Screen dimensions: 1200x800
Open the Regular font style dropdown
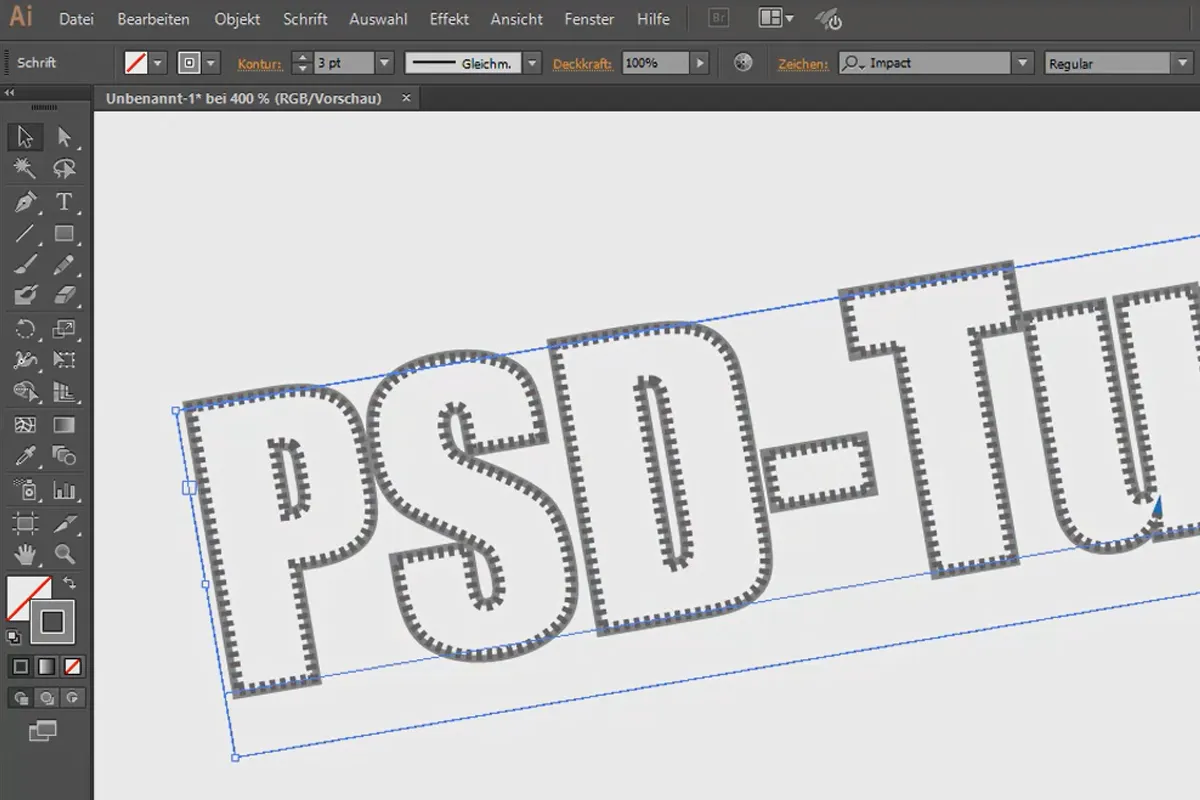pyautogui.click(x=1184, y=63)
